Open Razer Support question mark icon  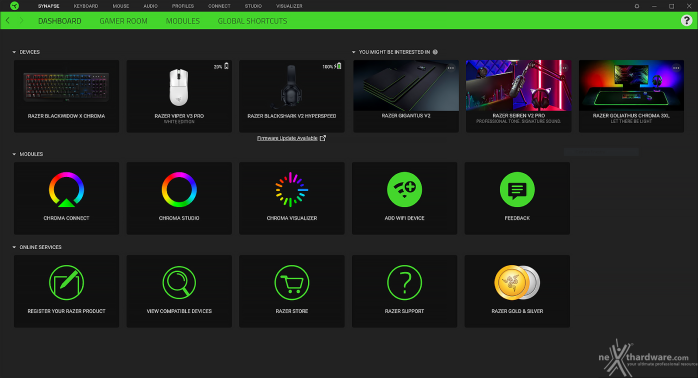(404, 282)
